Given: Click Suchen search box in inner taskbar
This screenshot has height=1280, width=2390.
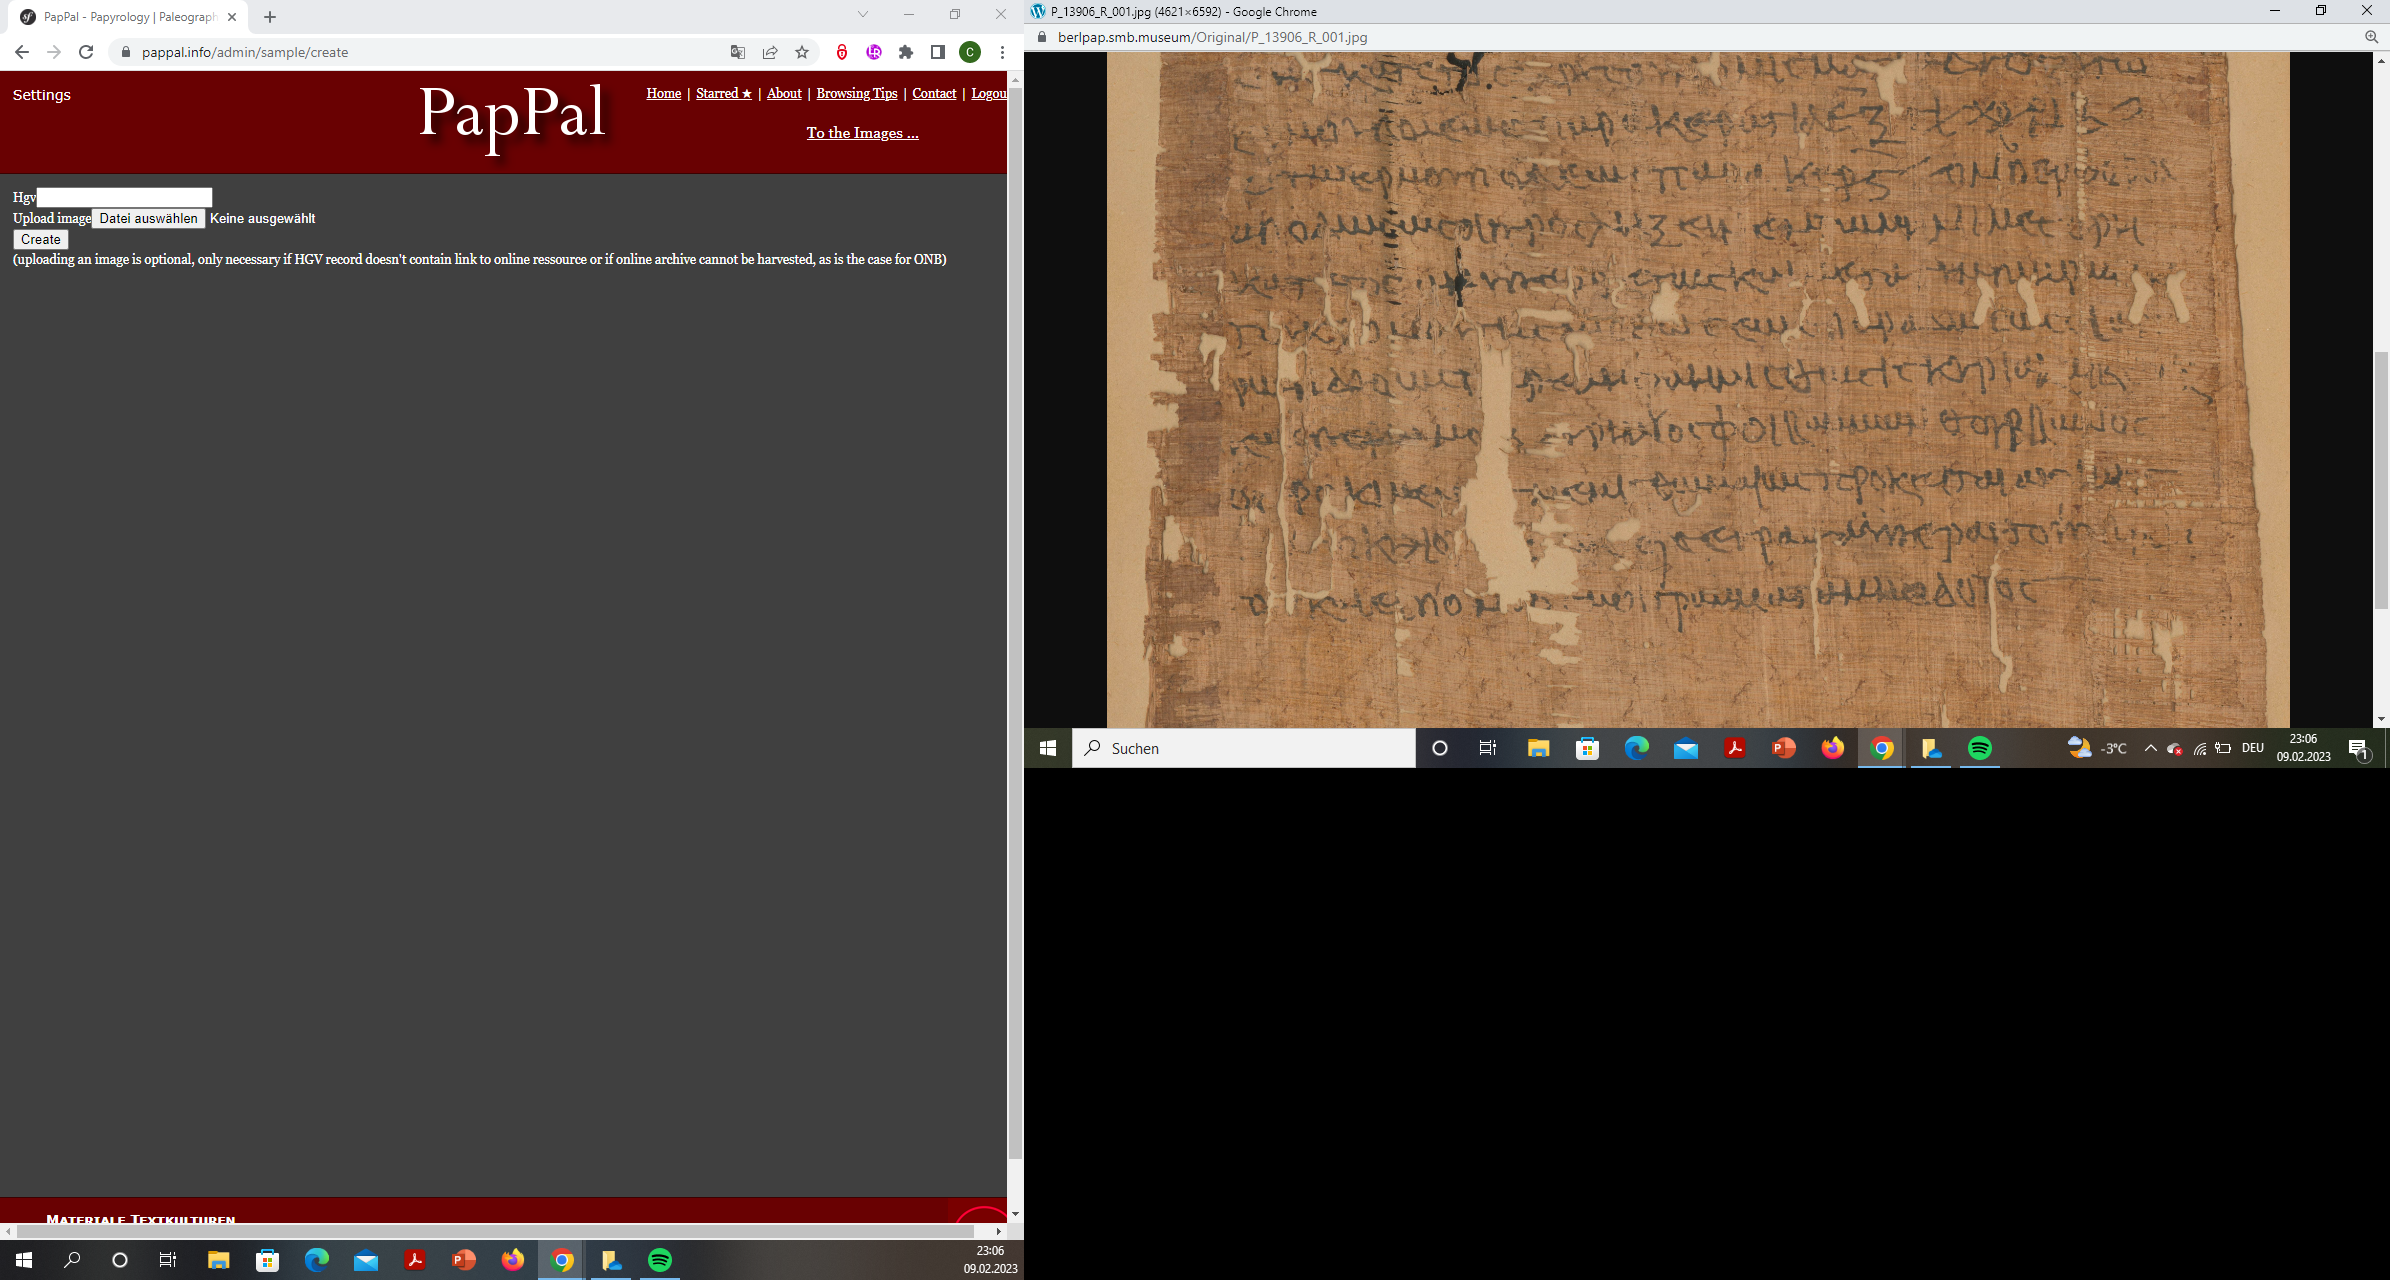Looking at the screenshot, I should (x=1244, y=748).
